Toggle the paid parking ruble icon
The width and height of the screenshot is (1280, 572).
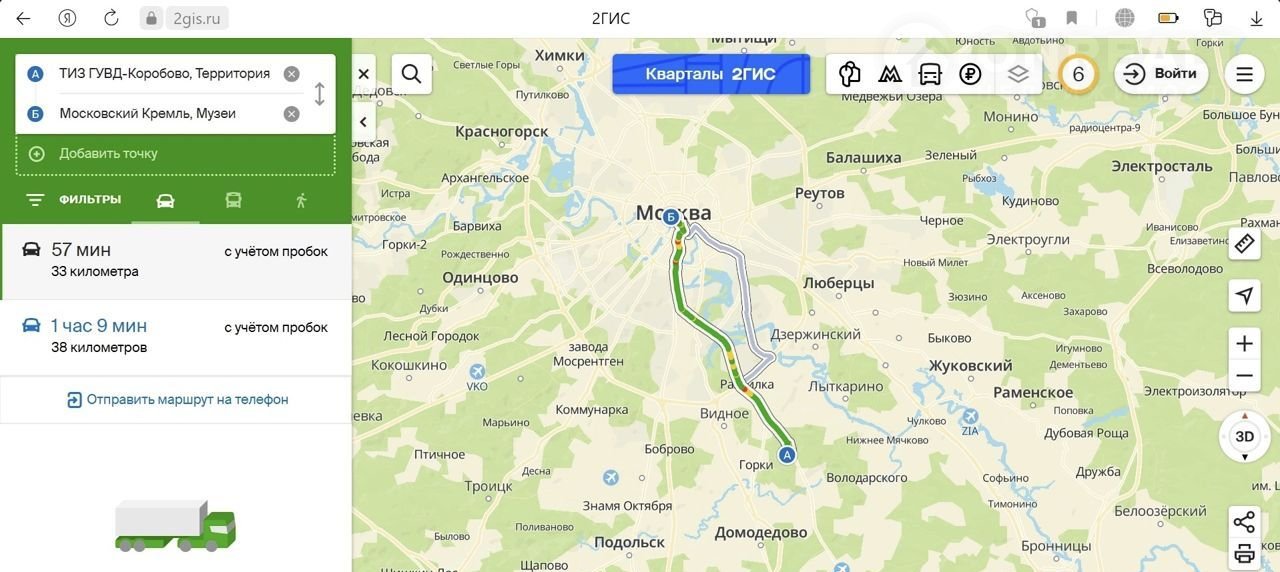(x=970, y=74)
